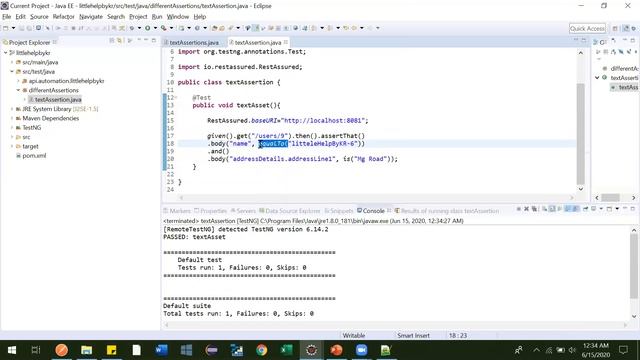Viewport: 640px width, 360px height.
Task: Click the Outline horizontal scrollbar thumb
Action: 611,198
